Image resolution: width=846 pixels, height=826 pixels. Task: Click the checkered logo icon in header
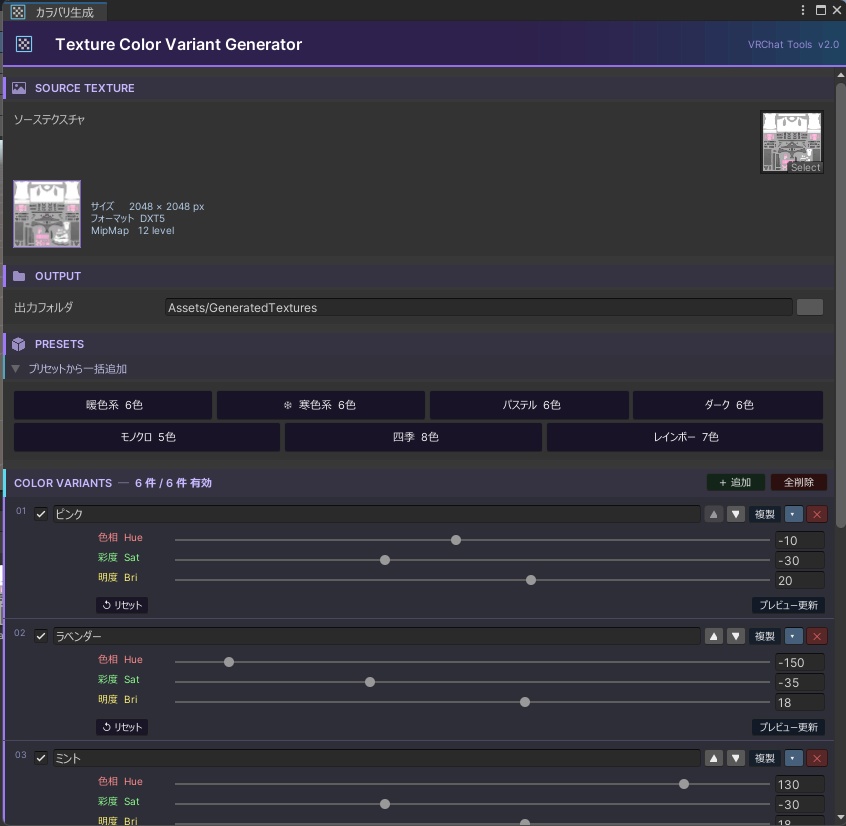click(24, 44)
